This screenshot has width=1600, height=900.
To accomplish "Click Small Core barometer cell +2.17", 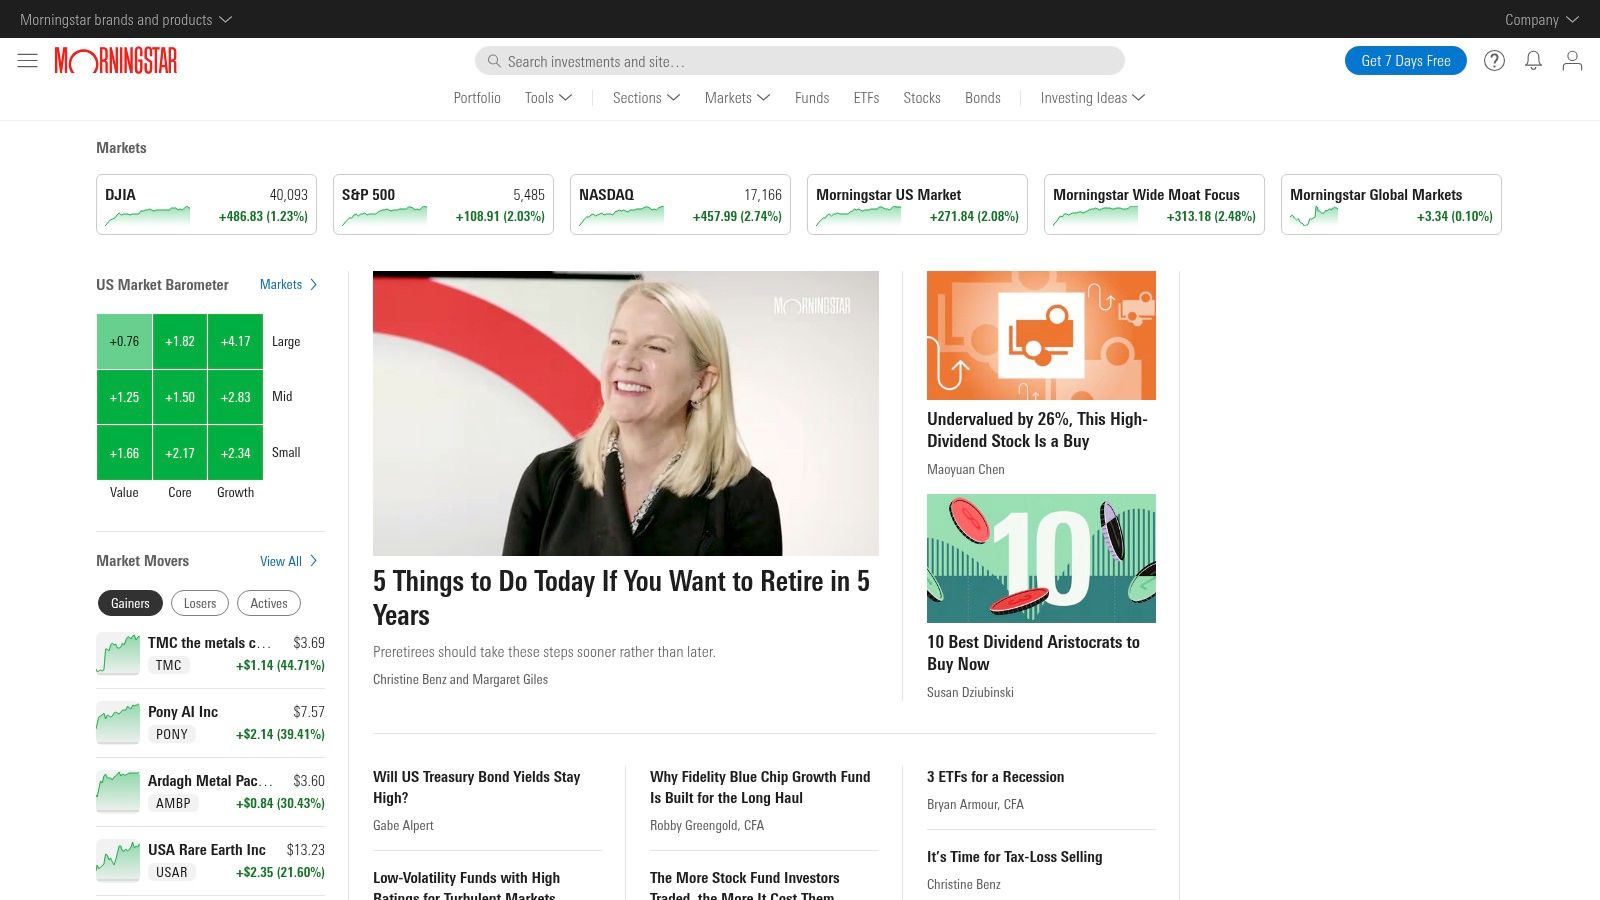I will (180, 453).
